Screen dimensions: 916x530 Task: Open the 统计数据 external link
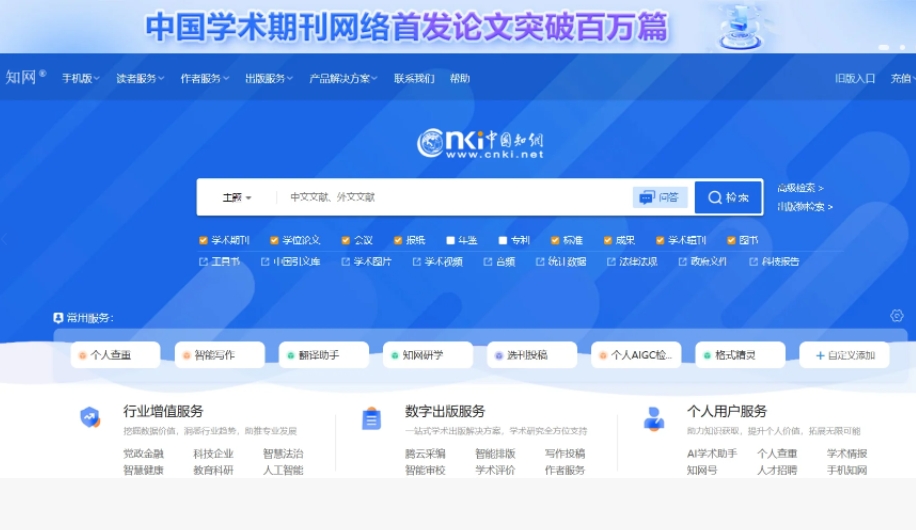tap(561, 262)
